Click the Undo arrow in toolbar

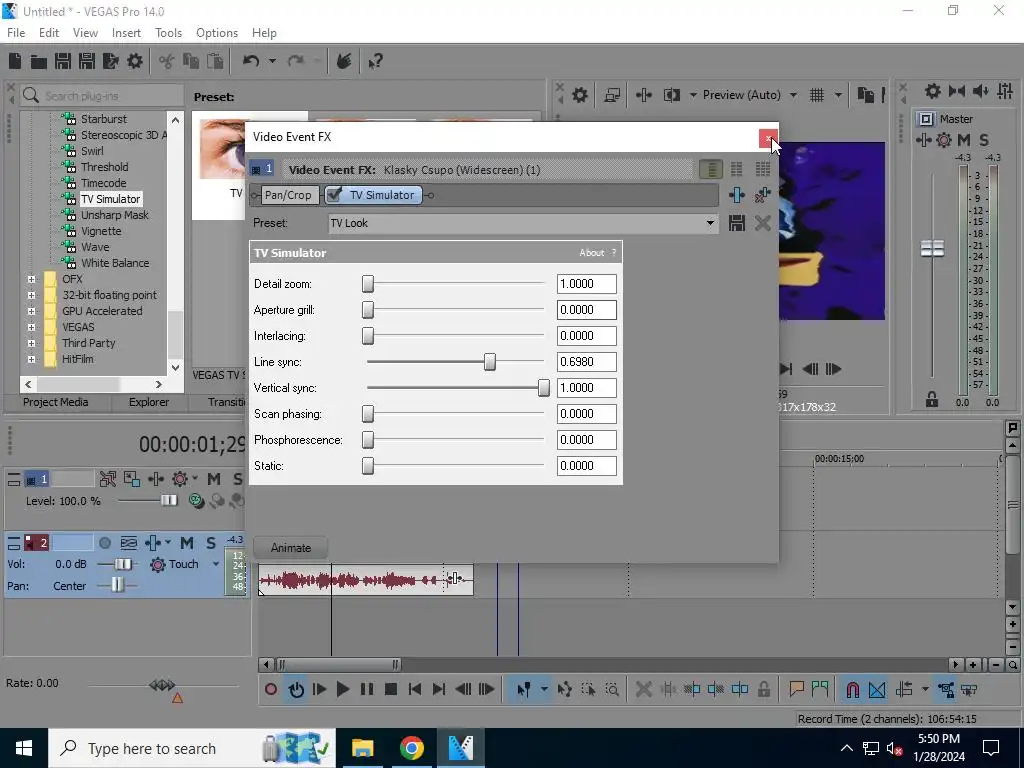tap(251, 61)
